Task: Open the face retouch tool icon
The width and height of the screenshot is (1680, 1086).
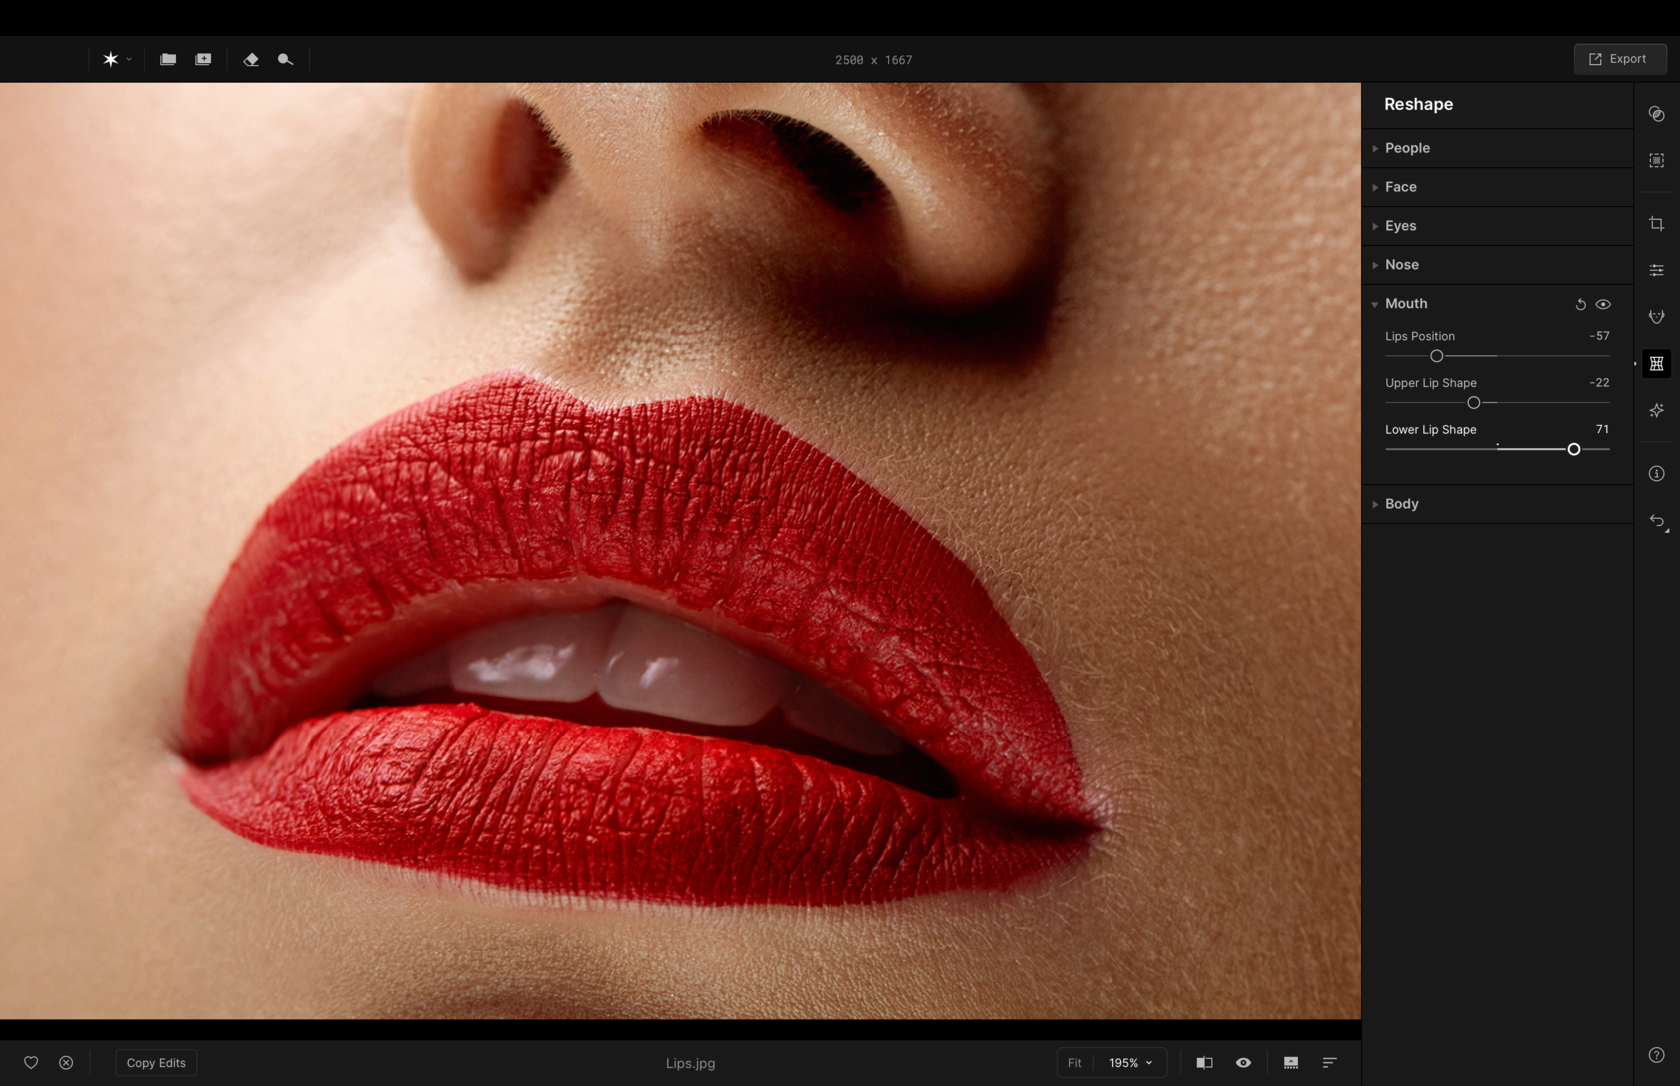Action: [x=1656, y=317]
